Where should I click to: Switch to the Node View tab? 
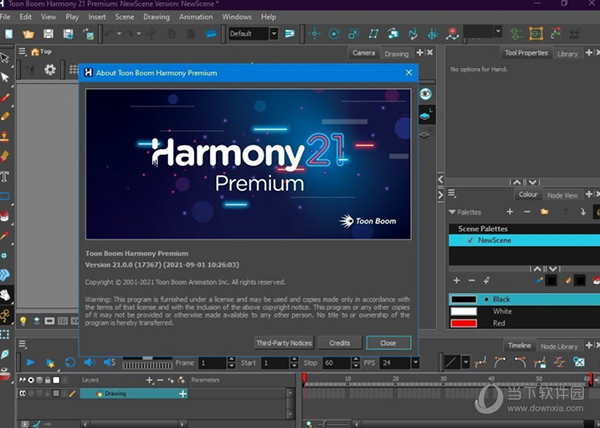[x=562, y=195]
